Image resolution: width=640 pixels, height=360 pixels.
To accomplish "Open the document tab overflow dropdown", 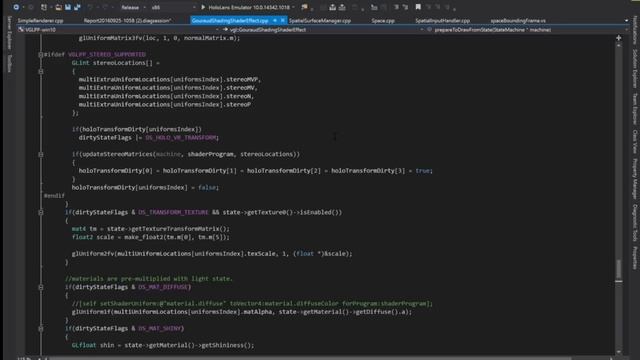I will pos(627,20).
